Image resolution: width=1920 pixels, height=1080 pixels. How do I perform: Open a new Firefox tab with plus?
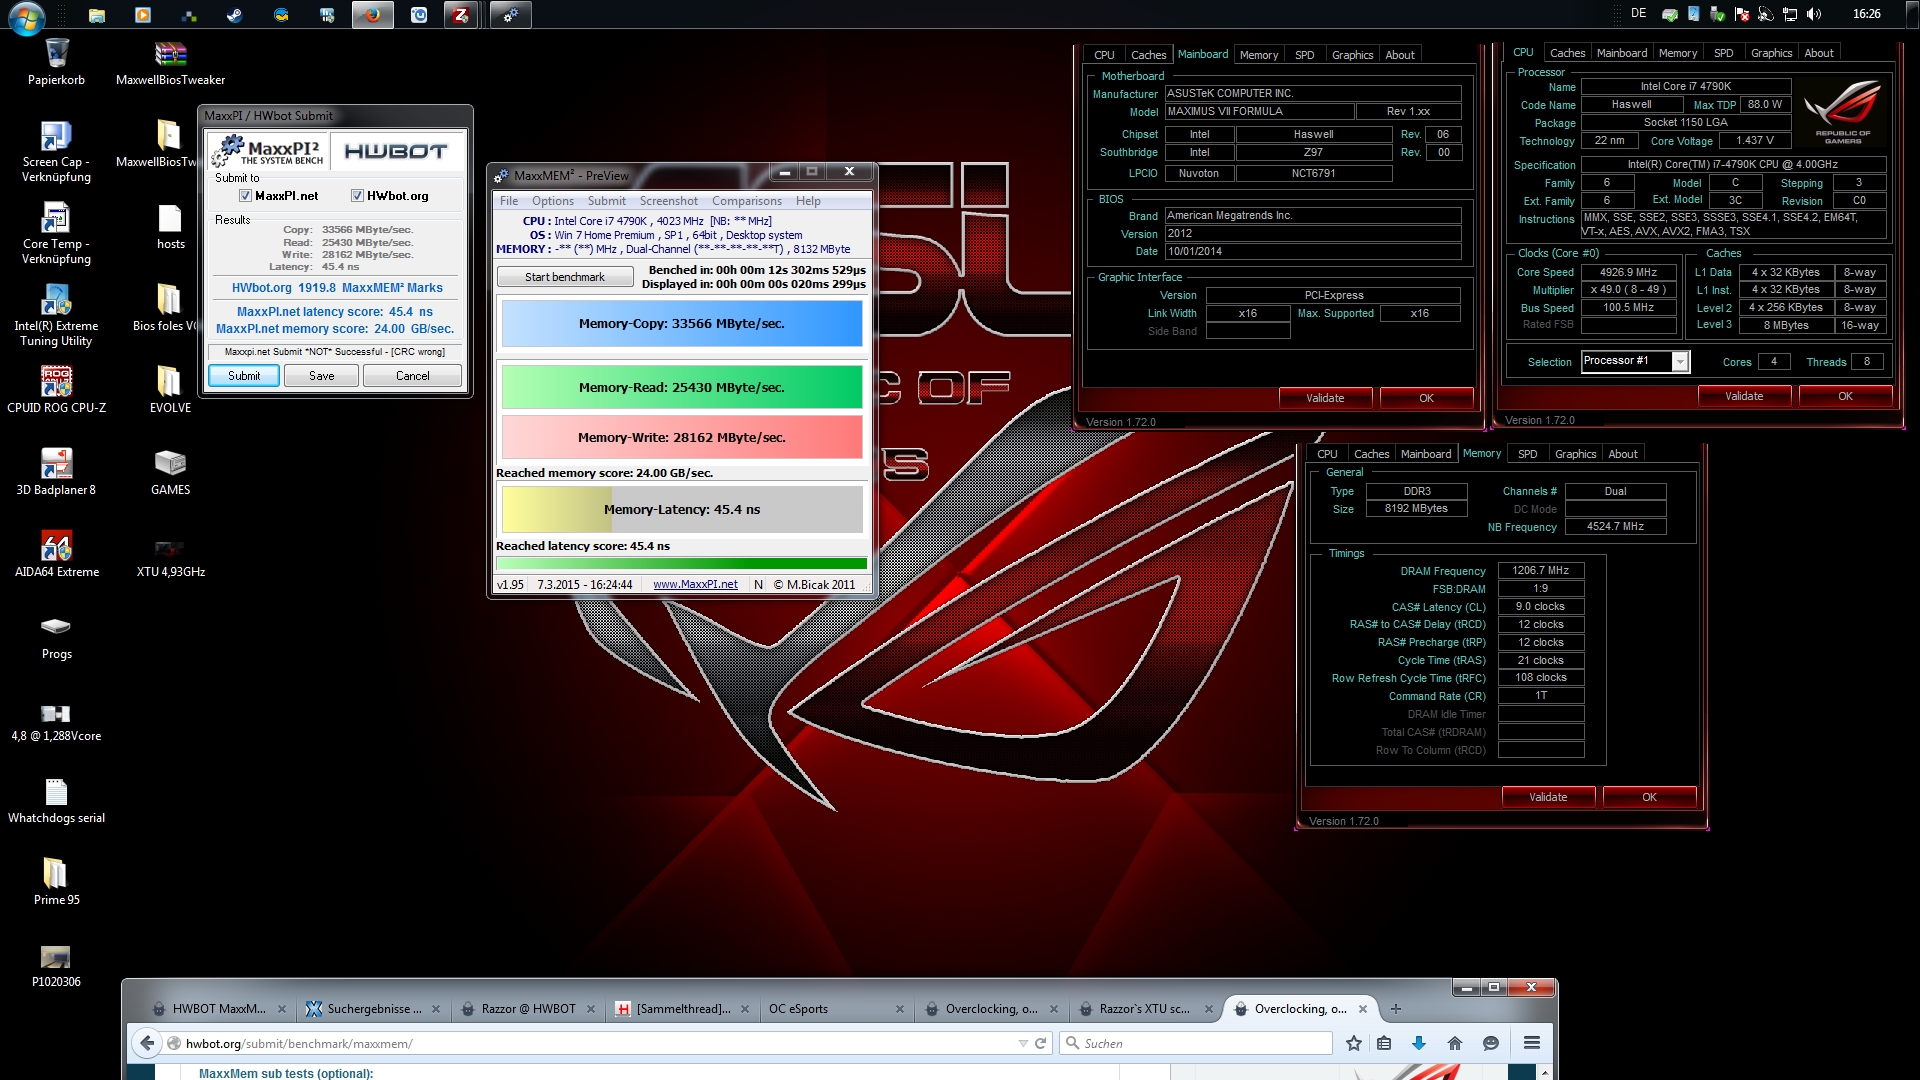tap(1396, 1009)
